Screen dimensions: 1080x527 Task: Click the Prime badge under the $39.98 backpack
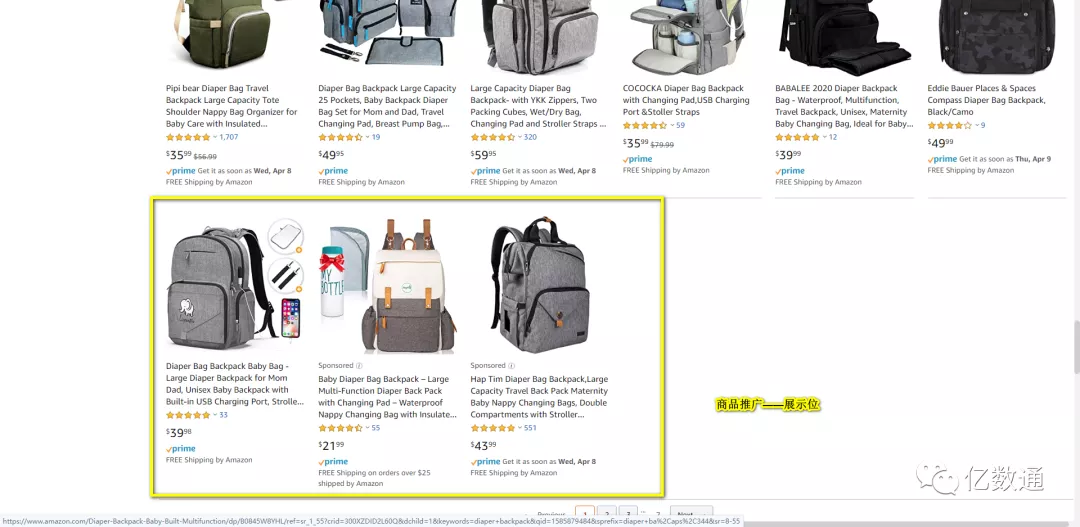click(x=180, y=448)
